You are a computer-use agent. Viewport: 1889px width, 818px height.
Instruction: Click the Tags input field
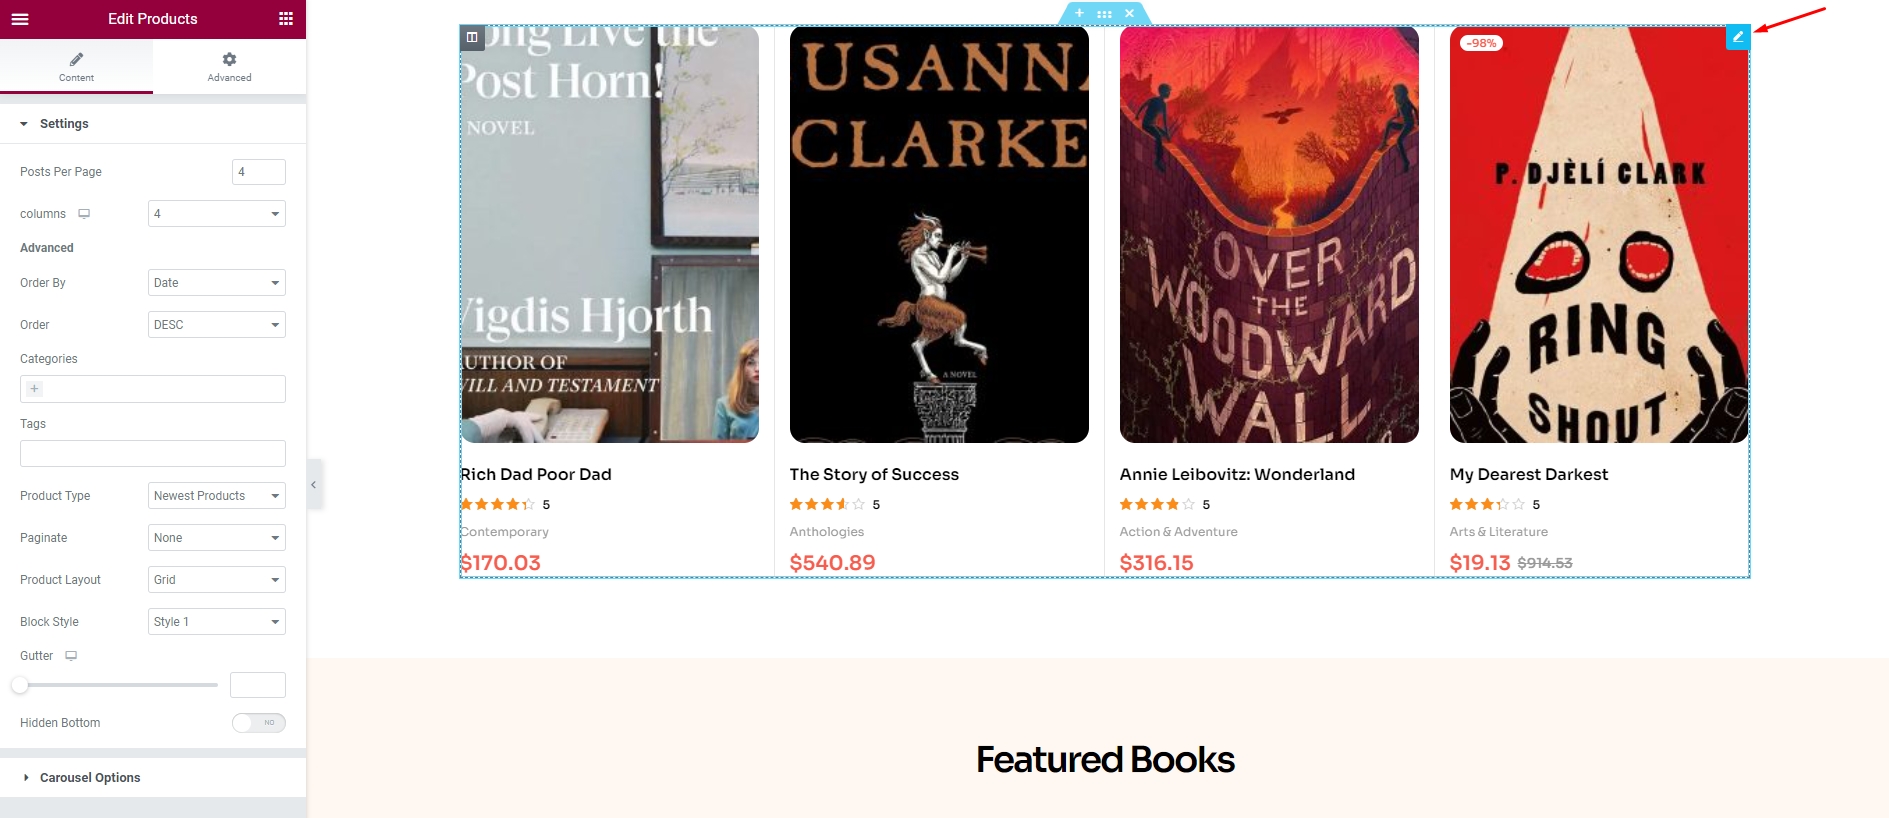153,453
